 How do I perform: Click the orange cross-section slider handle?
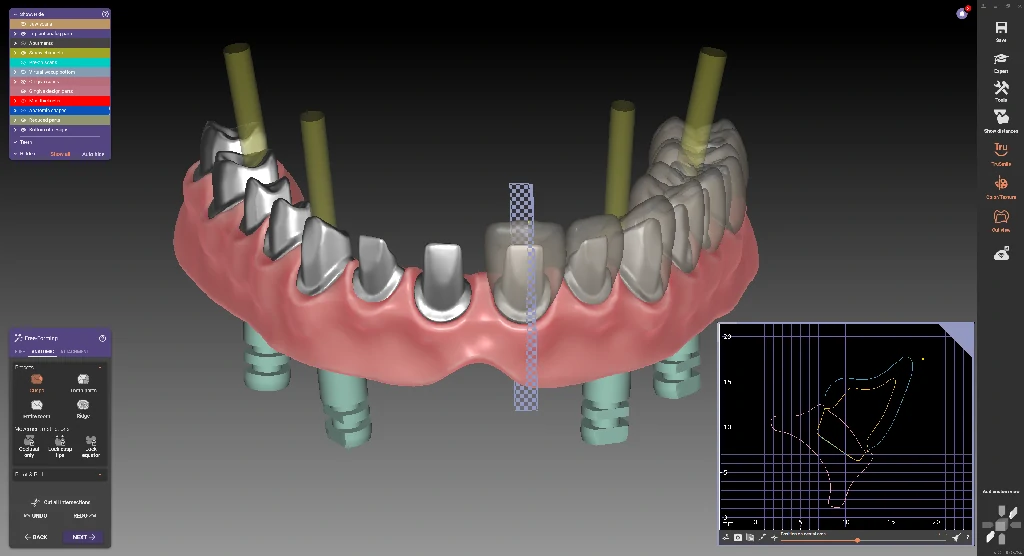pyautogui.click(x=857, y=540)
